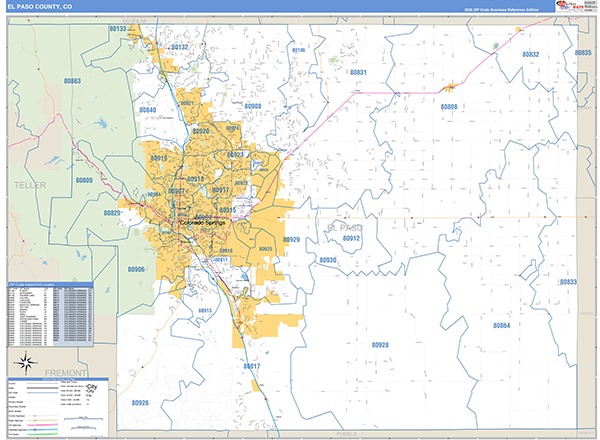This screenshot has width=600, height=440.
Task: Click ZIP code 80864 label
Action: pyautogui.click(x=501, y=326)
